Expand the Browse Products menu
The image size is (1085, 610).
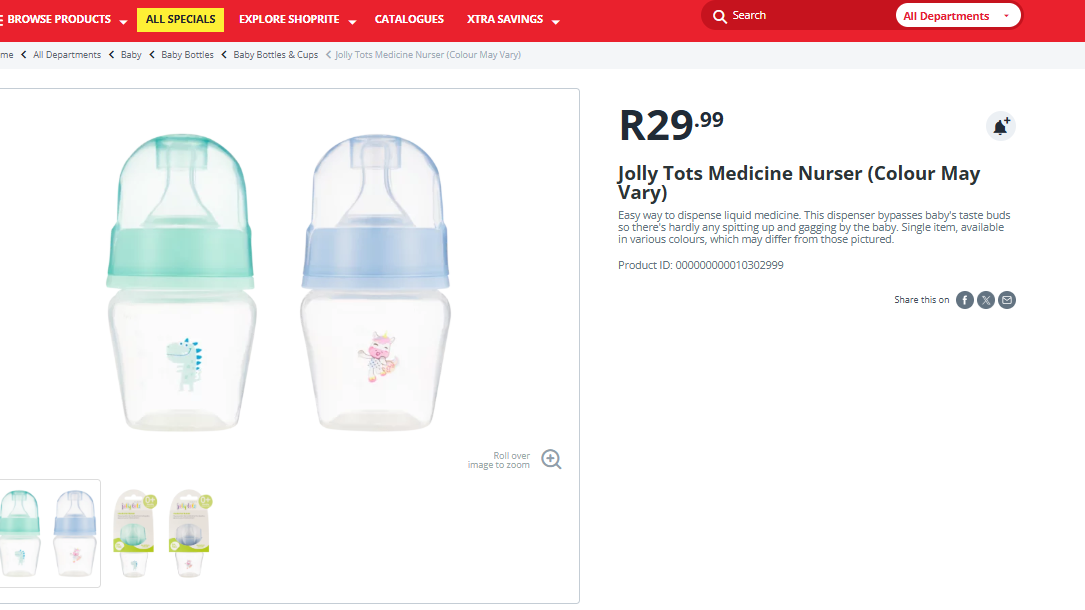coord(67,20)
